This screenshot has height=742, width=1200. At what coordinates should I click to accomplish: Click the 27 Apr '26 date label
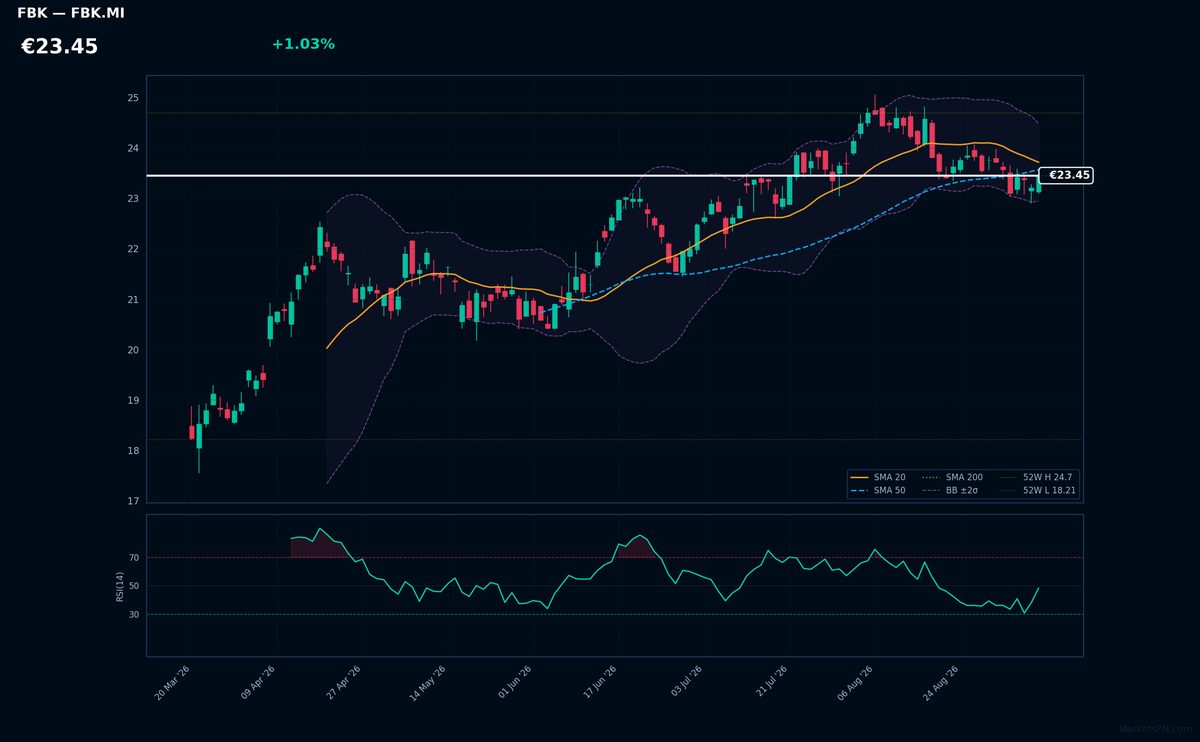click(x=344, y=683)
